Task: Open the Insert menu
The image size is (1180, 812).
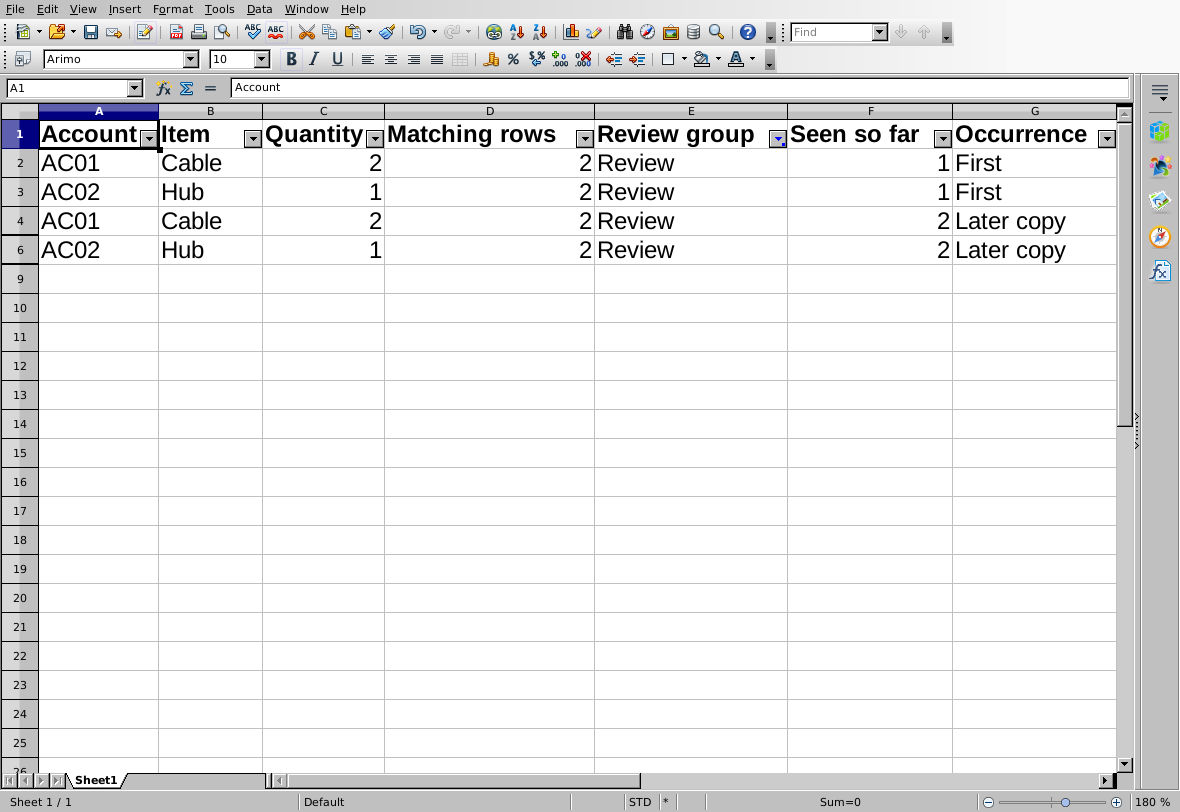Action: click(x=124, y=9)
